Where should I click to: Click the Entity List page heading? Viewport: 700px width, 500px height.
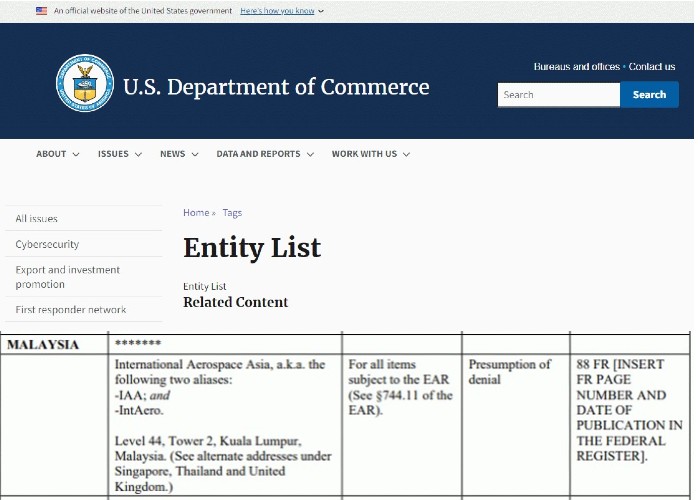pos(252,247)
